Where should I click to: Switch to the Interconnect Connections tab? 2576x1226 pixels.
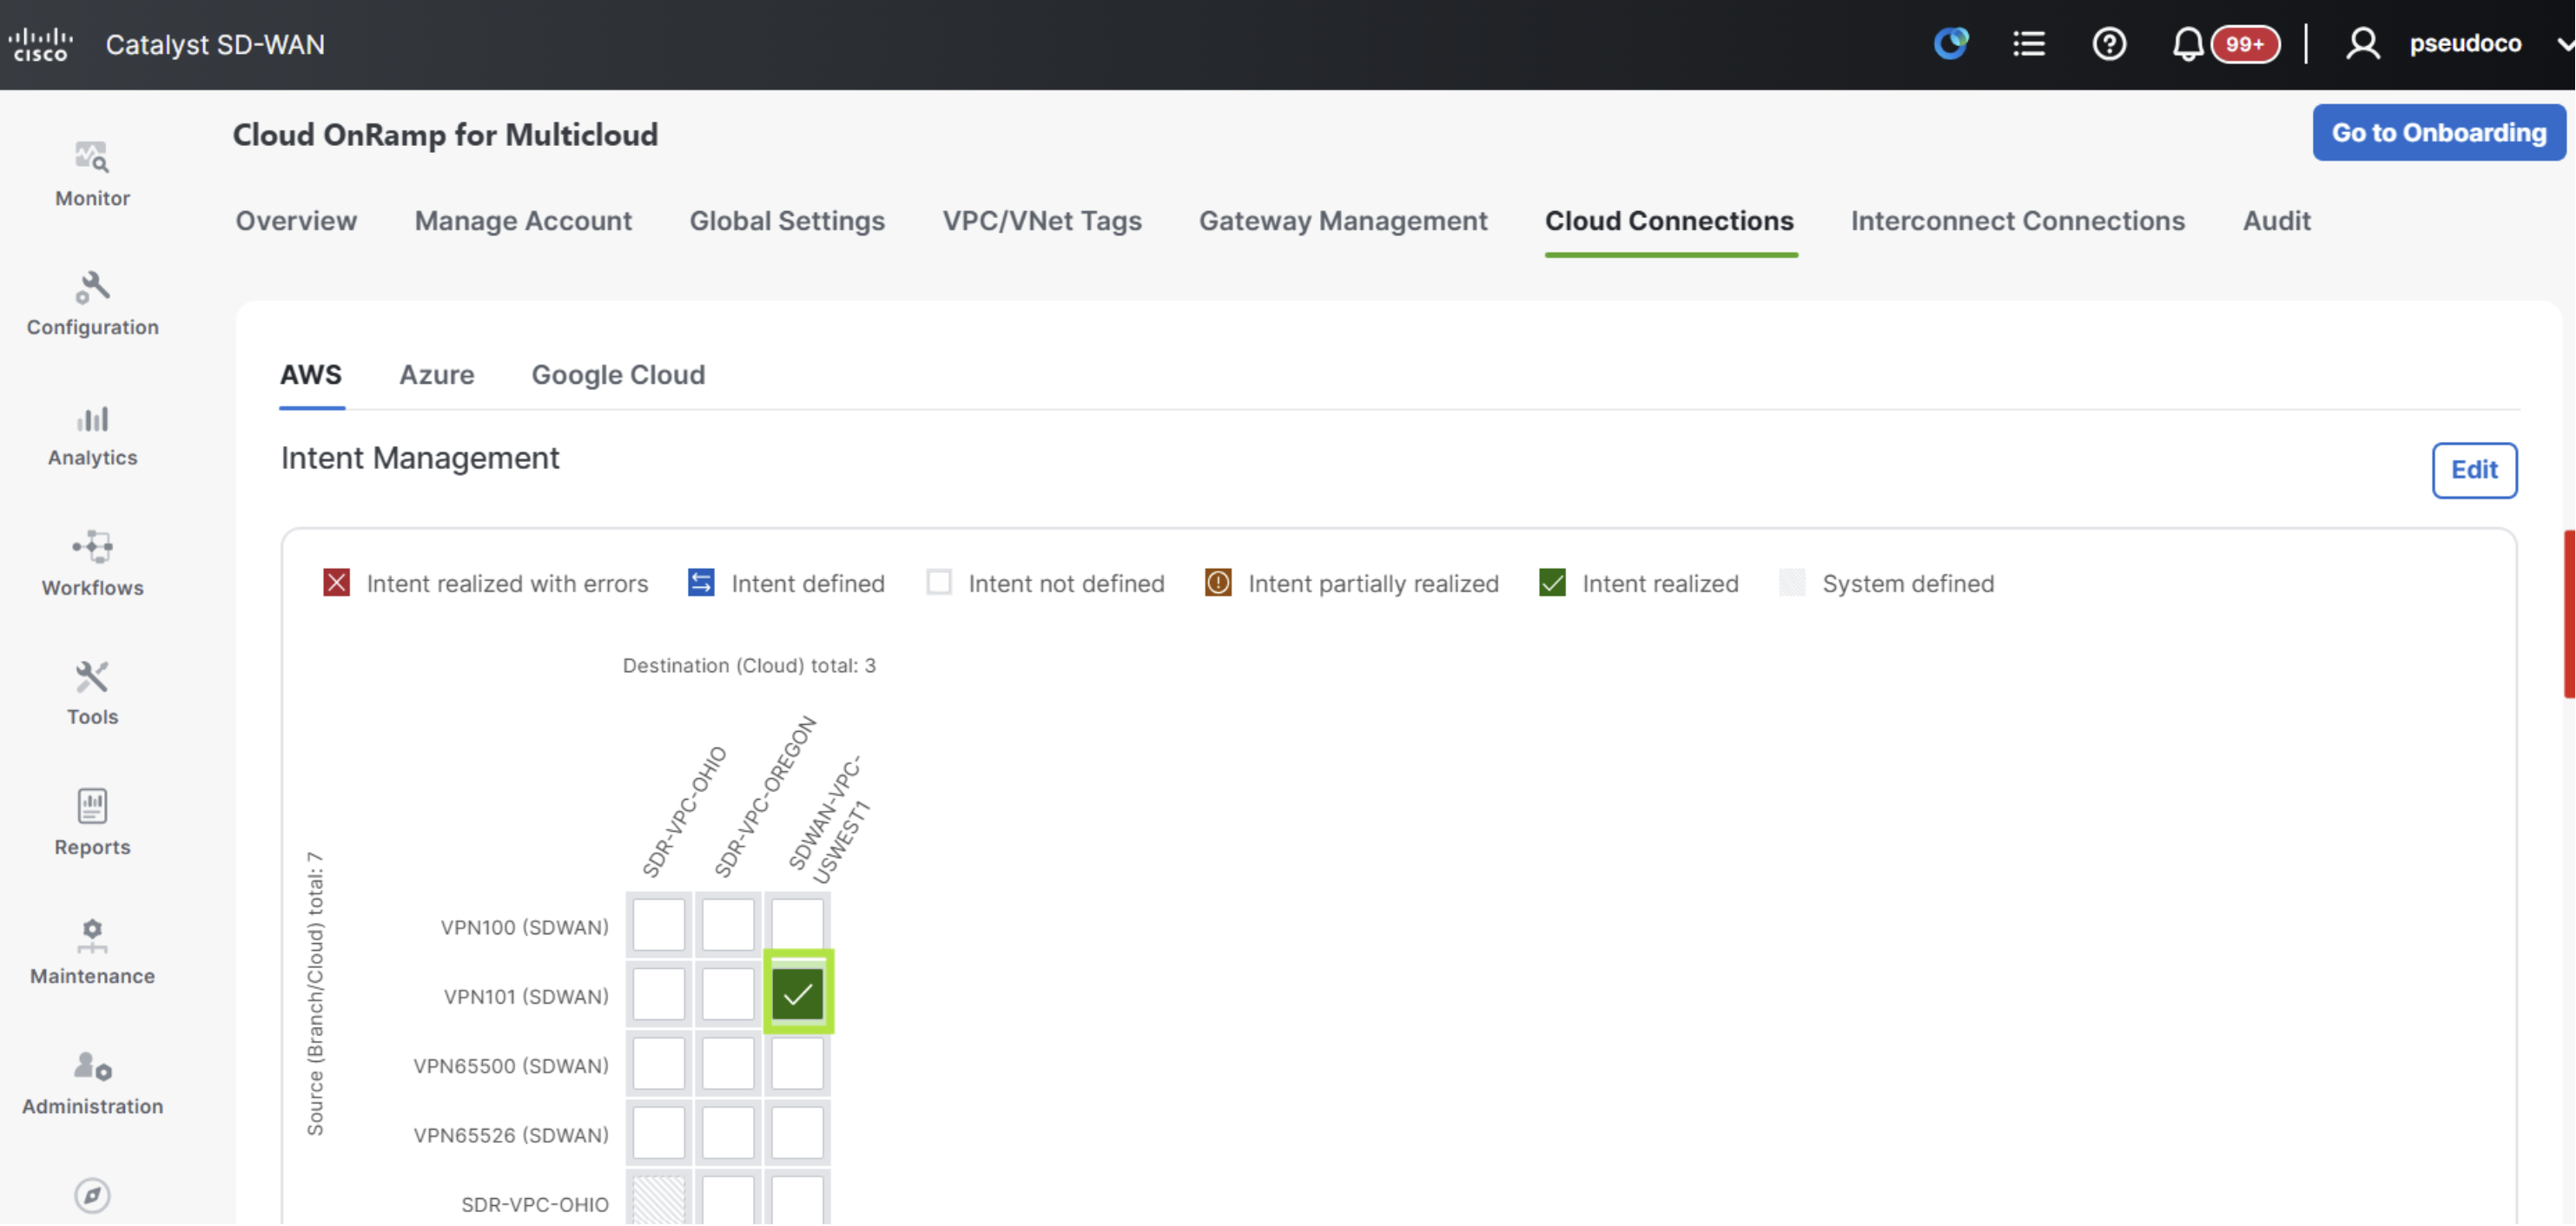[2017, 221]
